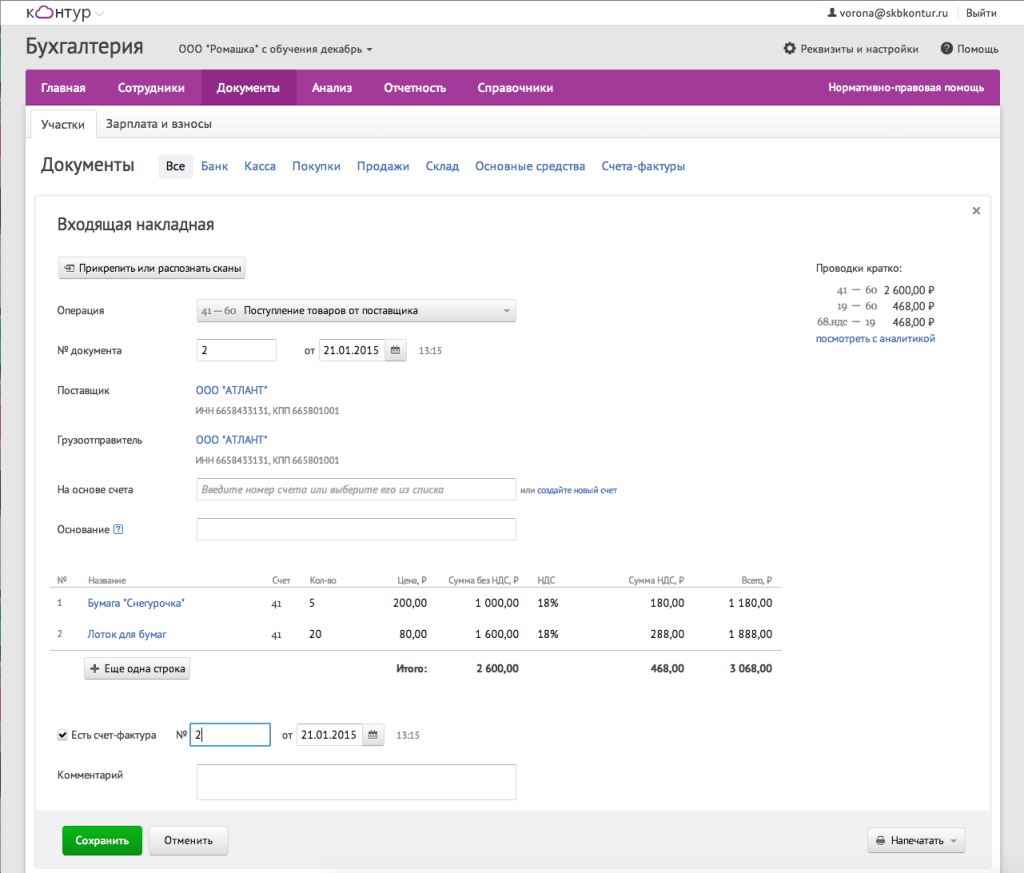Click the Помощь question mark icon
The image size is (1024, 873).
point(946,48)
